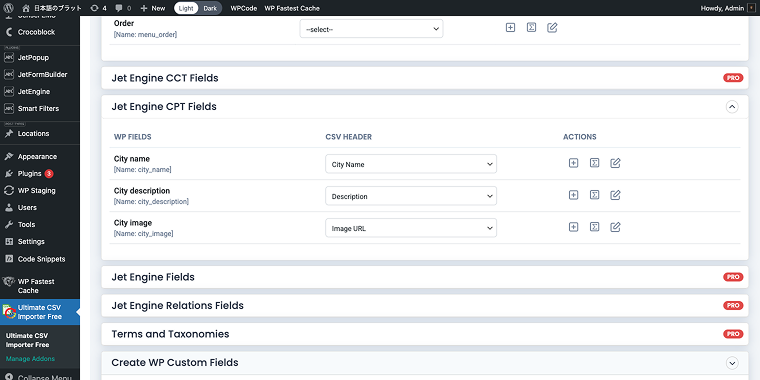760x380 pixels.
Task: Open the City description CSV header dropdown
Action: point(411,196)
